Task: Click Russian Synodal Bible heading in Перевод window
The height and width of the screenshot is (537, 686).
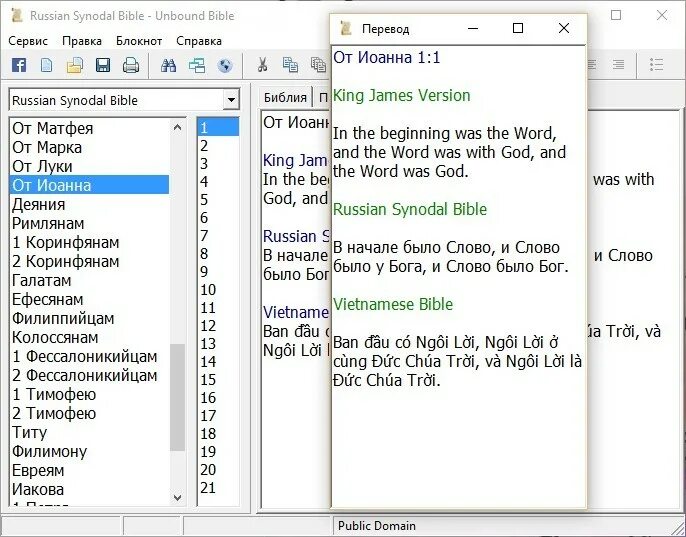Action: coord(410,209)
